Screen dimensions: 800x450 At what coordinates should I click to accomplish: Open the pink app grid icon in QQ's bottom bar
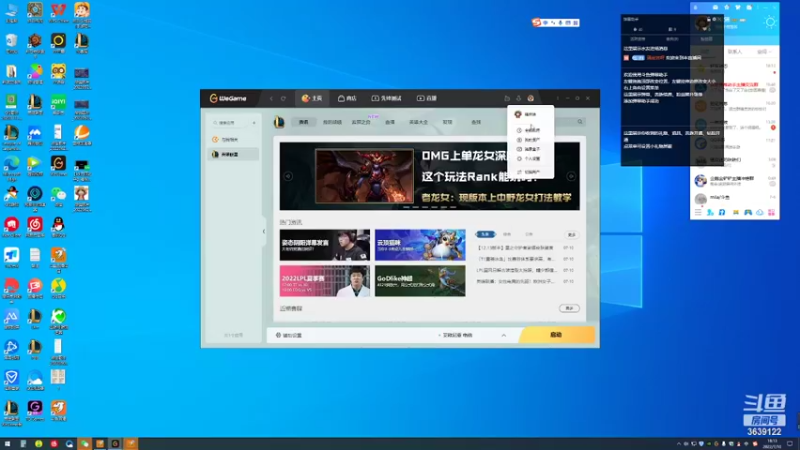pyautogui.click(x=771, y=212)
